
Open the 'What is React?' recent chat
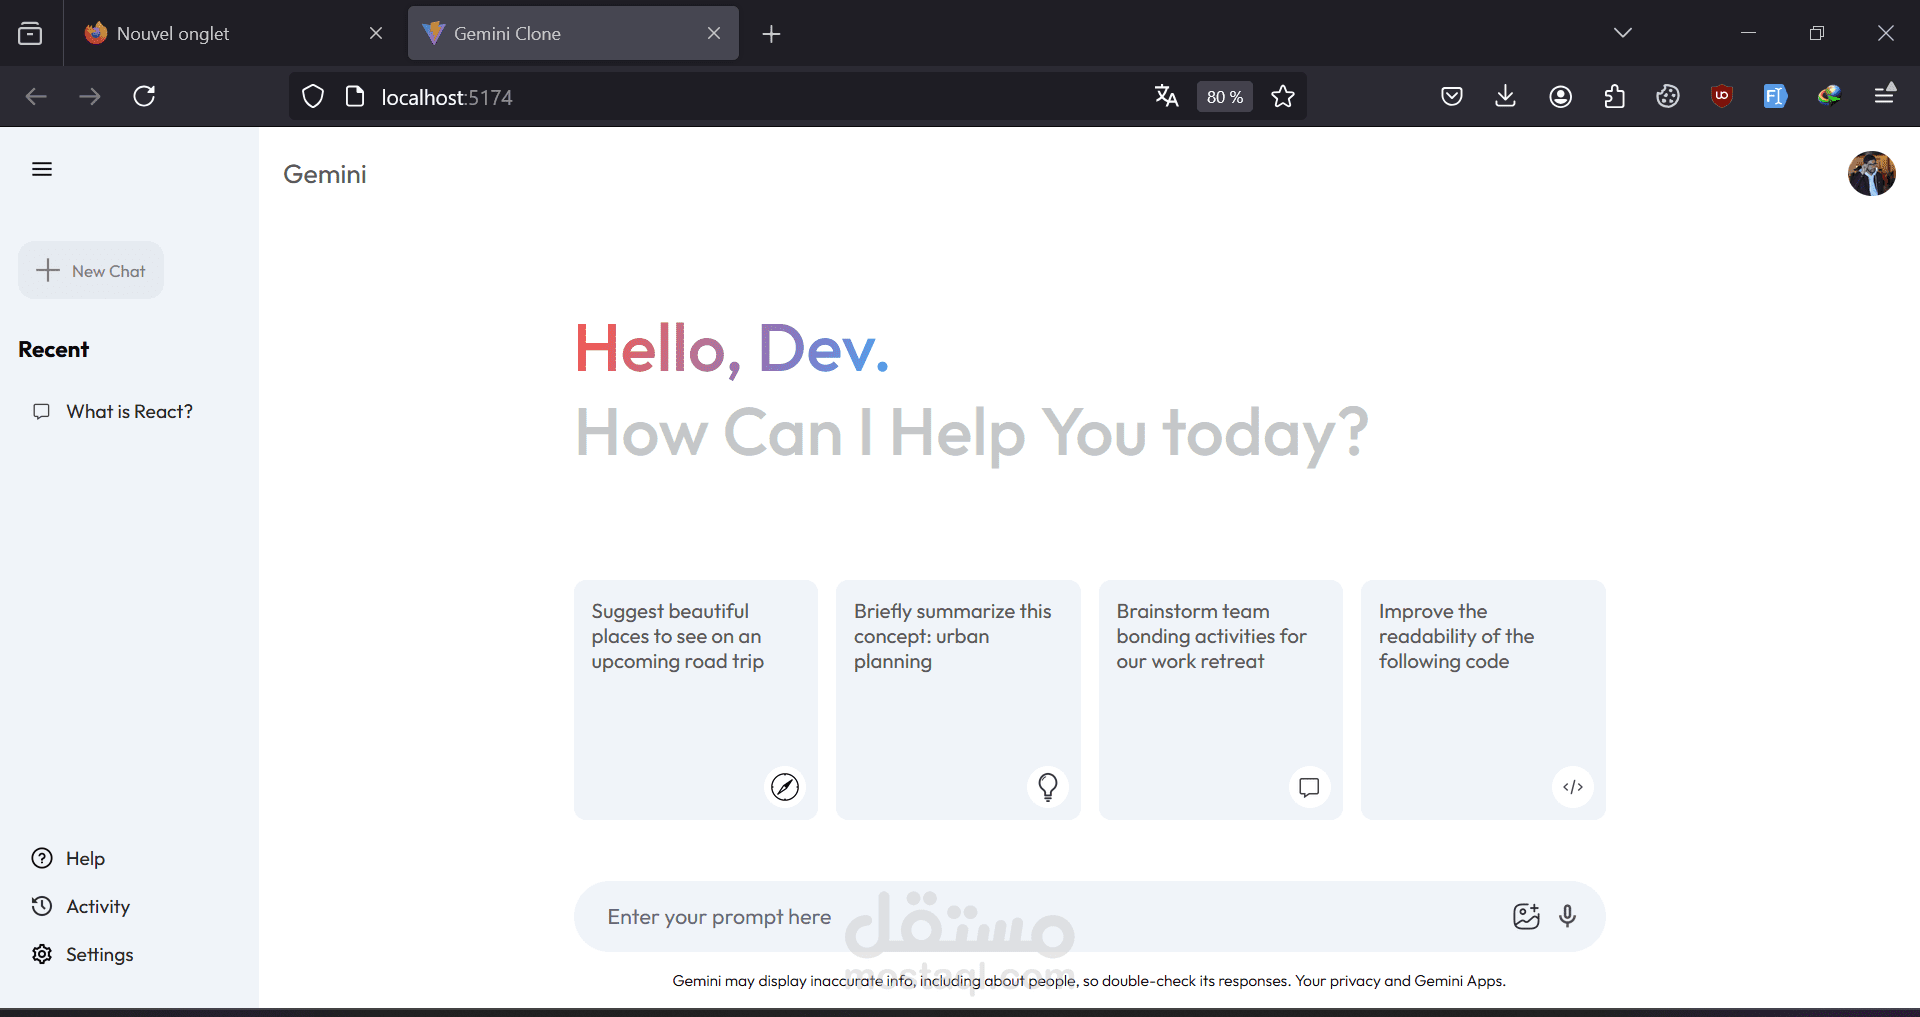tap(113, 411)
